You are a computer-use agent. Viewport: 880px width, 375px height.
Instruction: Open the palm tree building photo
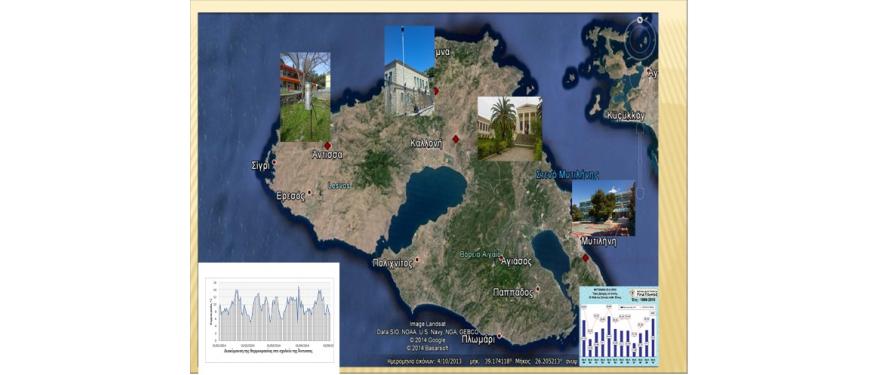tap(509, 129)
